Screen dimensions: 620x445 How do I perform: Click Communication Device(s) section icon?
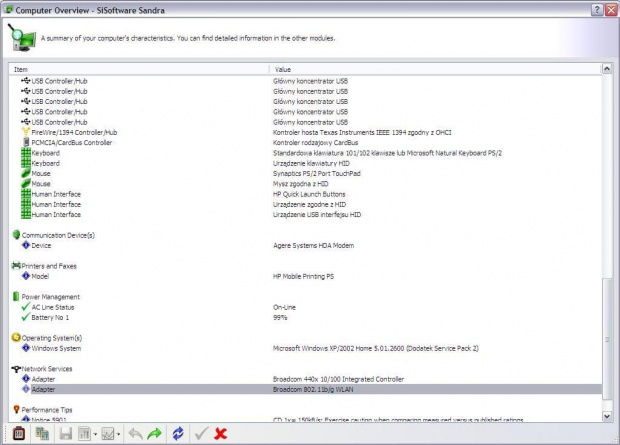[x=16, y=235]
